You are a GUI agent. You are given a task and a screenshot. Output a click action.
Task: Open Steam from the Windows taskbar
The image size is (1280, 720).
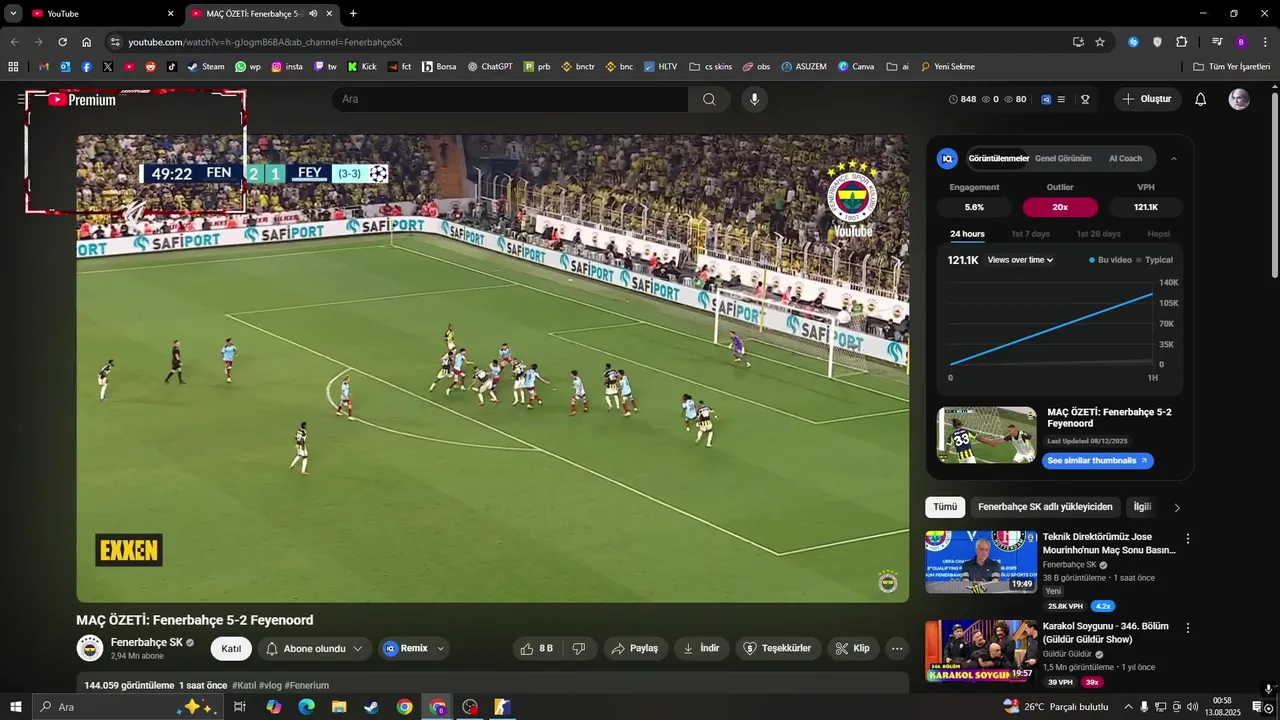coord(371,707)
